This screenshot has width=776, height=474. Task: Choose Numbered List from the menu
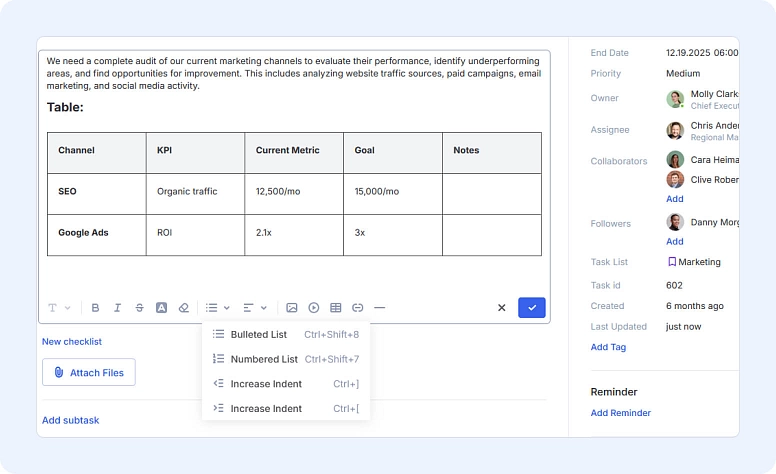pos(264,359)
